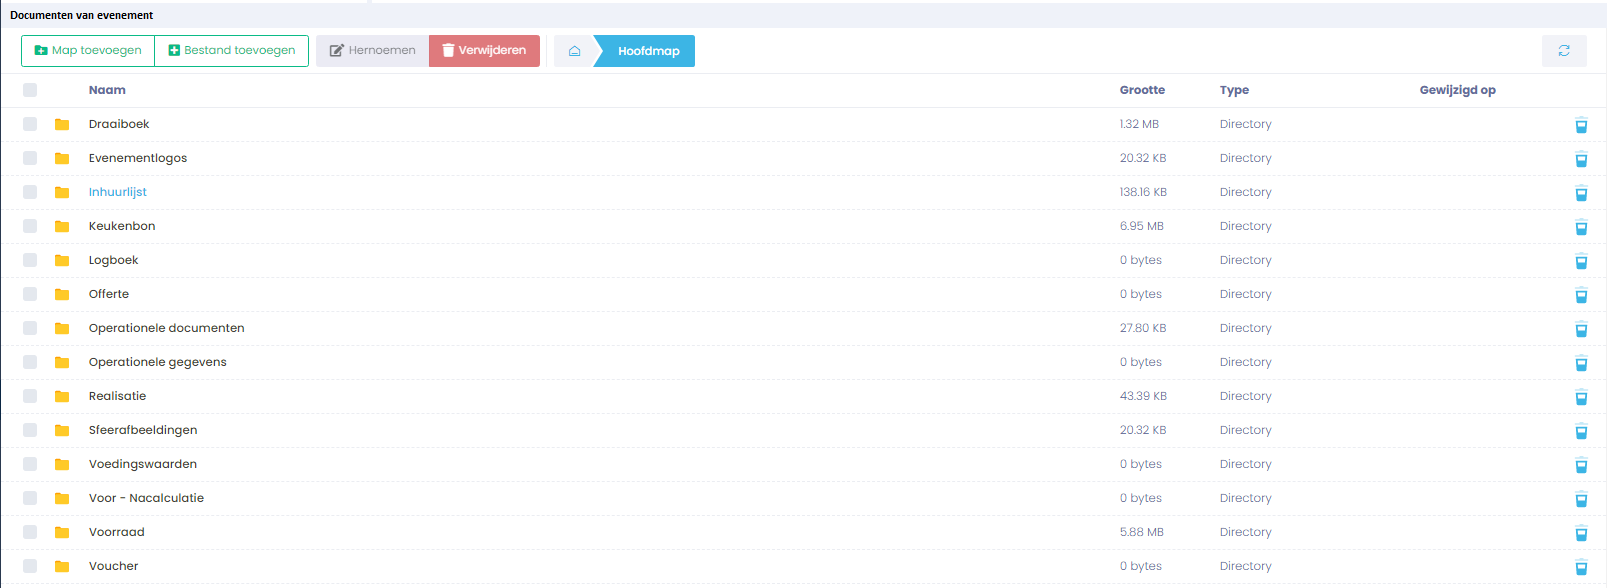The image size is (1607, 588).
Task: Check the Sfeerafbeeldingen row checkbox
Action: [30, 430]
